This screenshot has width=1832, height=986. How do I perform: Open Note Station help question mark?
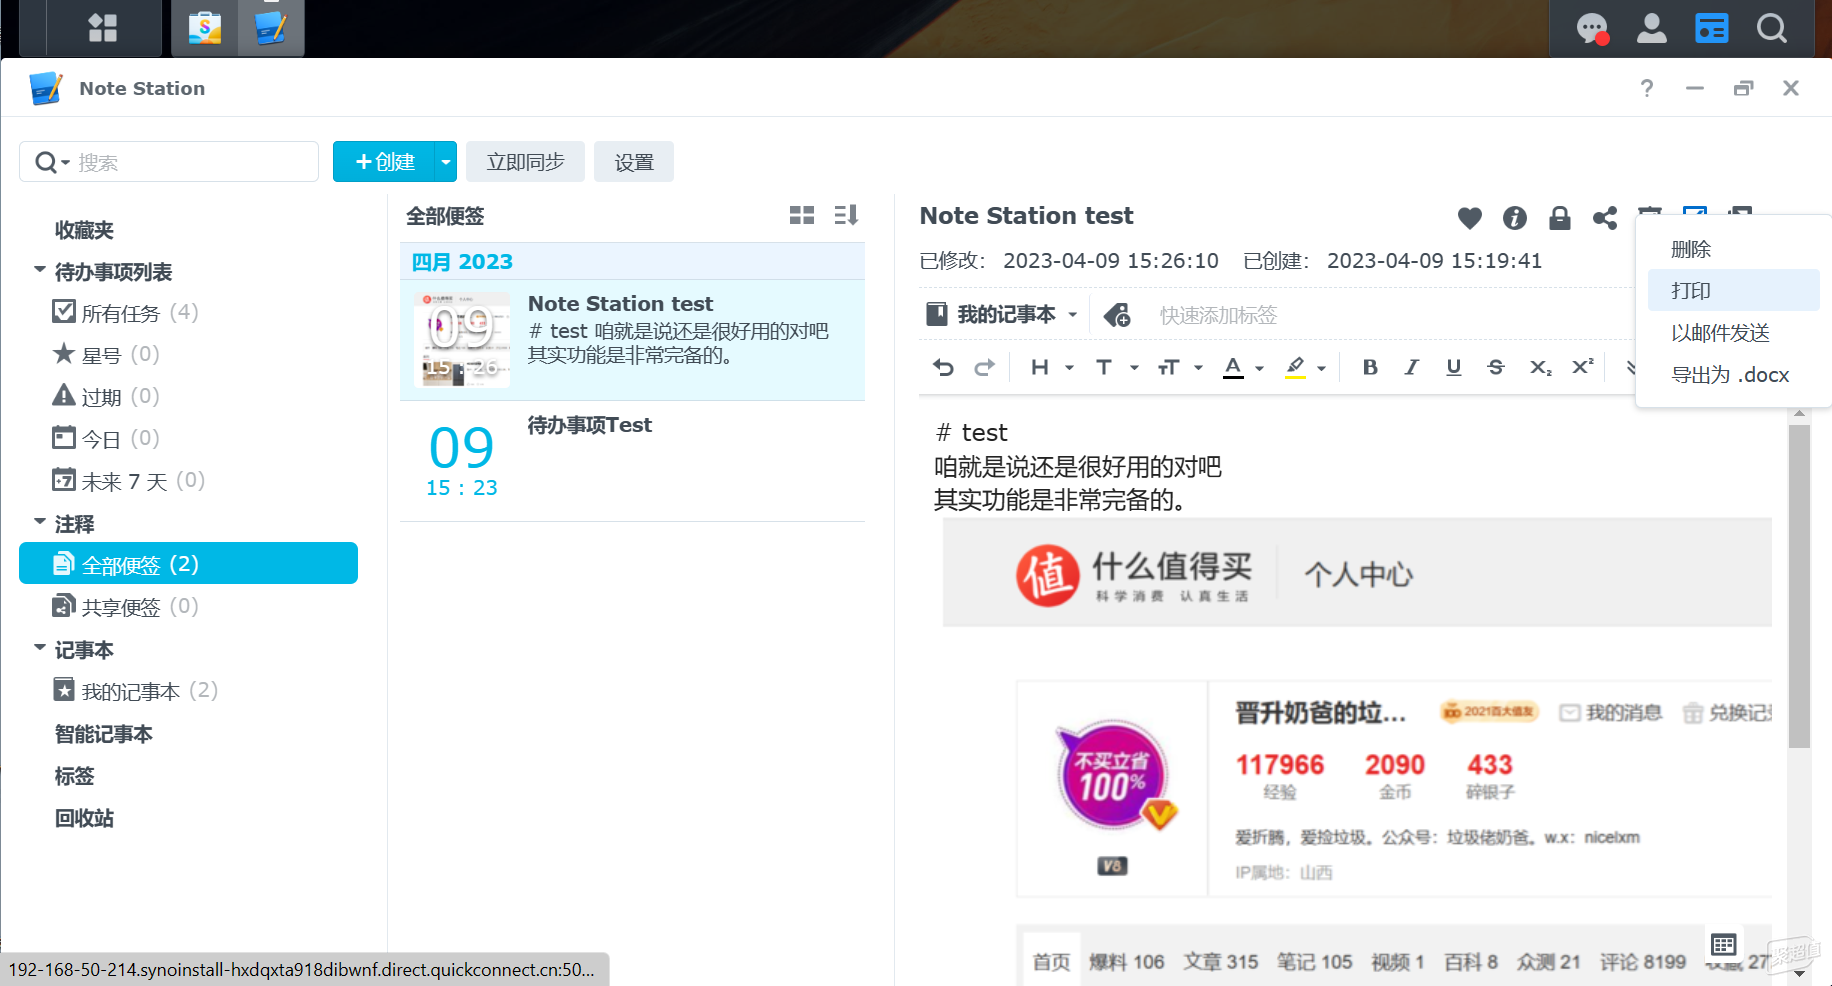point(1647,88)
